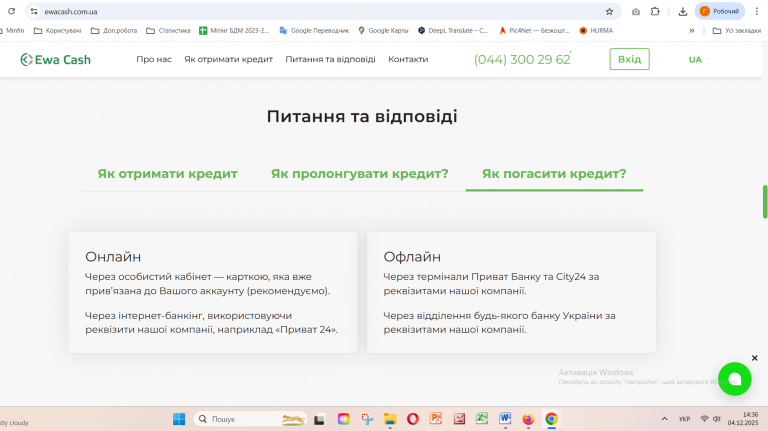The image size is (768, 431).
Task: Open the green chat widget bubble
Action: click(x=734, y=379)
